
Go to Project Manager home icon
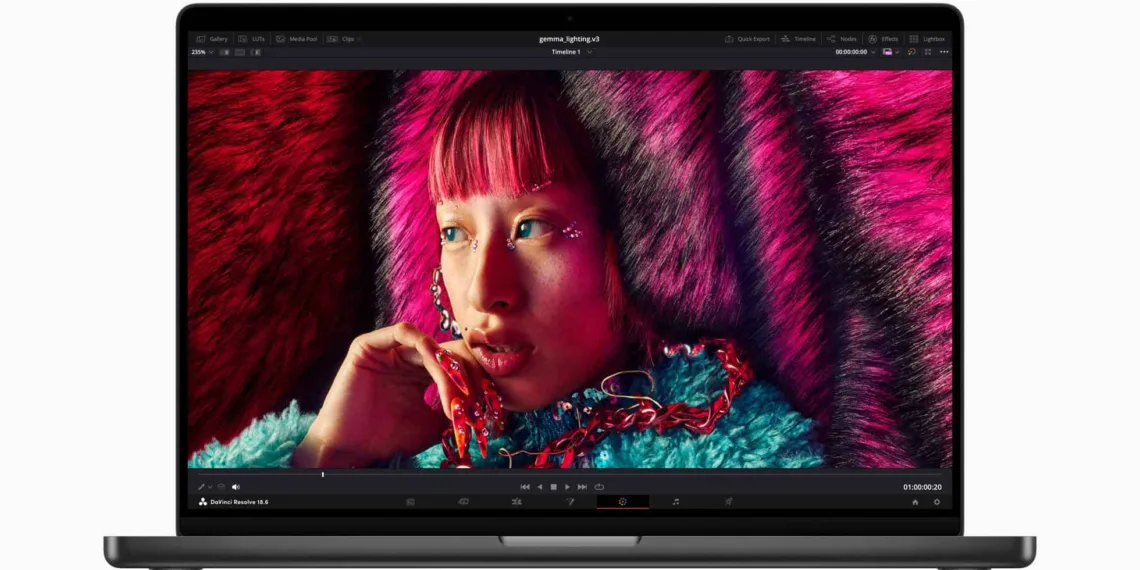click(915, 502)
